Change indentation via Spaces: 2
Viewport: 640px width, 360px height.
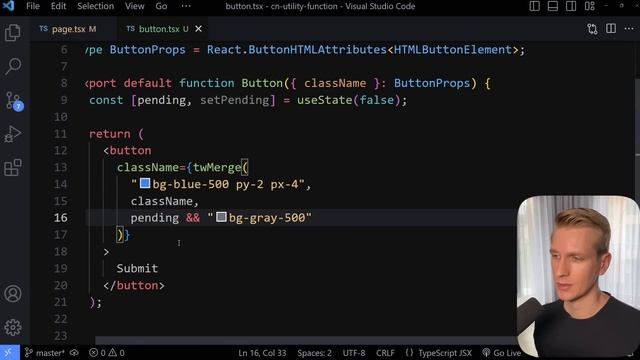coord(314,353)
